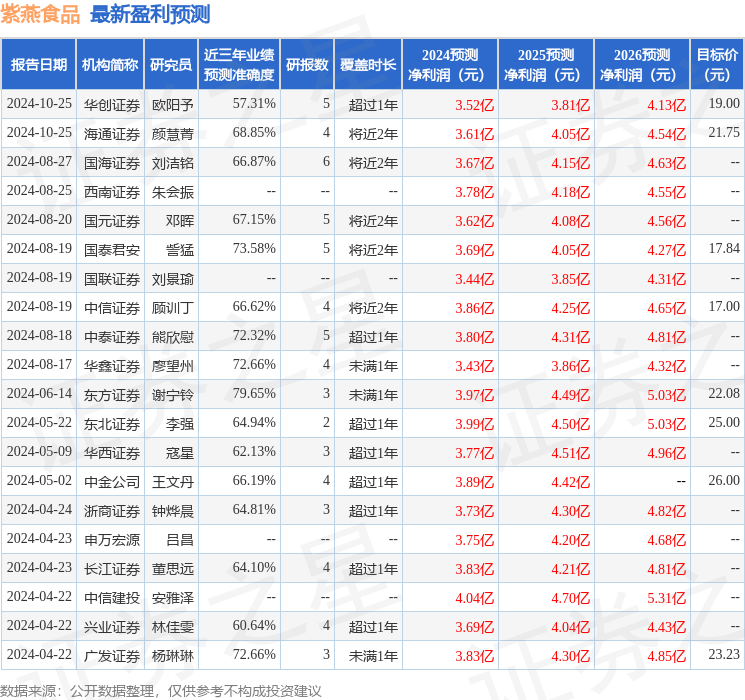Click analyst name 安雅泽
Screen dimensions: 745x700
172,598
